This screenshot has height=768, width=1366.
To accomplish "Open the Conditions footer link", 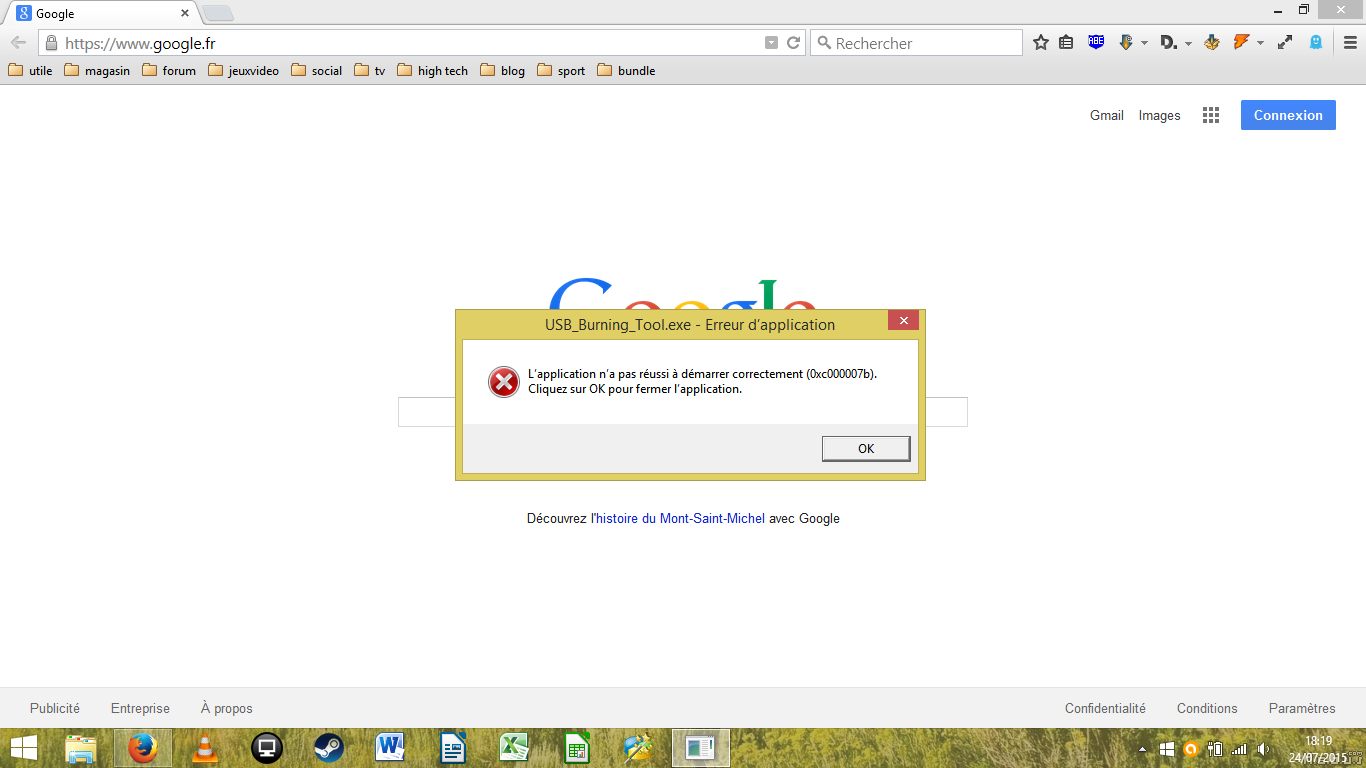I will (x=1207, y=708).
